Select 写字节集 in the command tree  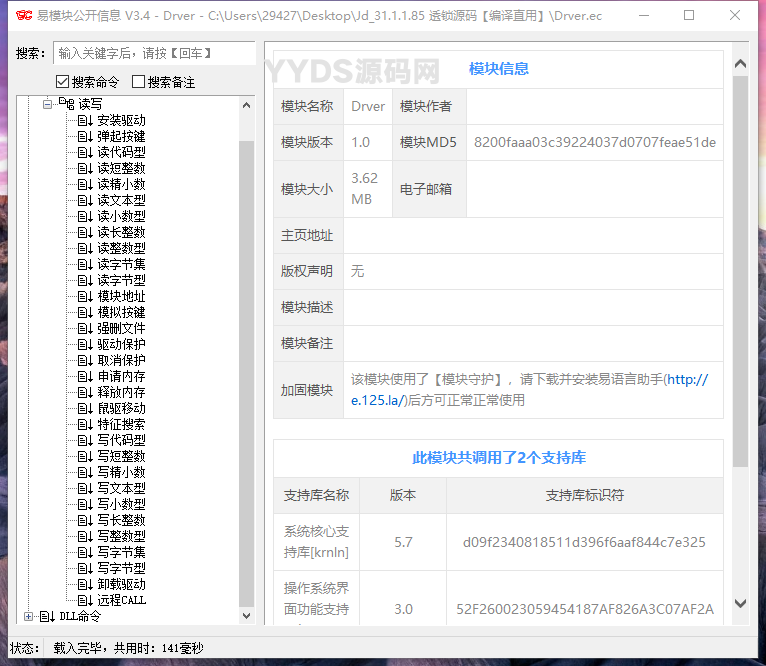(x=121, y=552)
